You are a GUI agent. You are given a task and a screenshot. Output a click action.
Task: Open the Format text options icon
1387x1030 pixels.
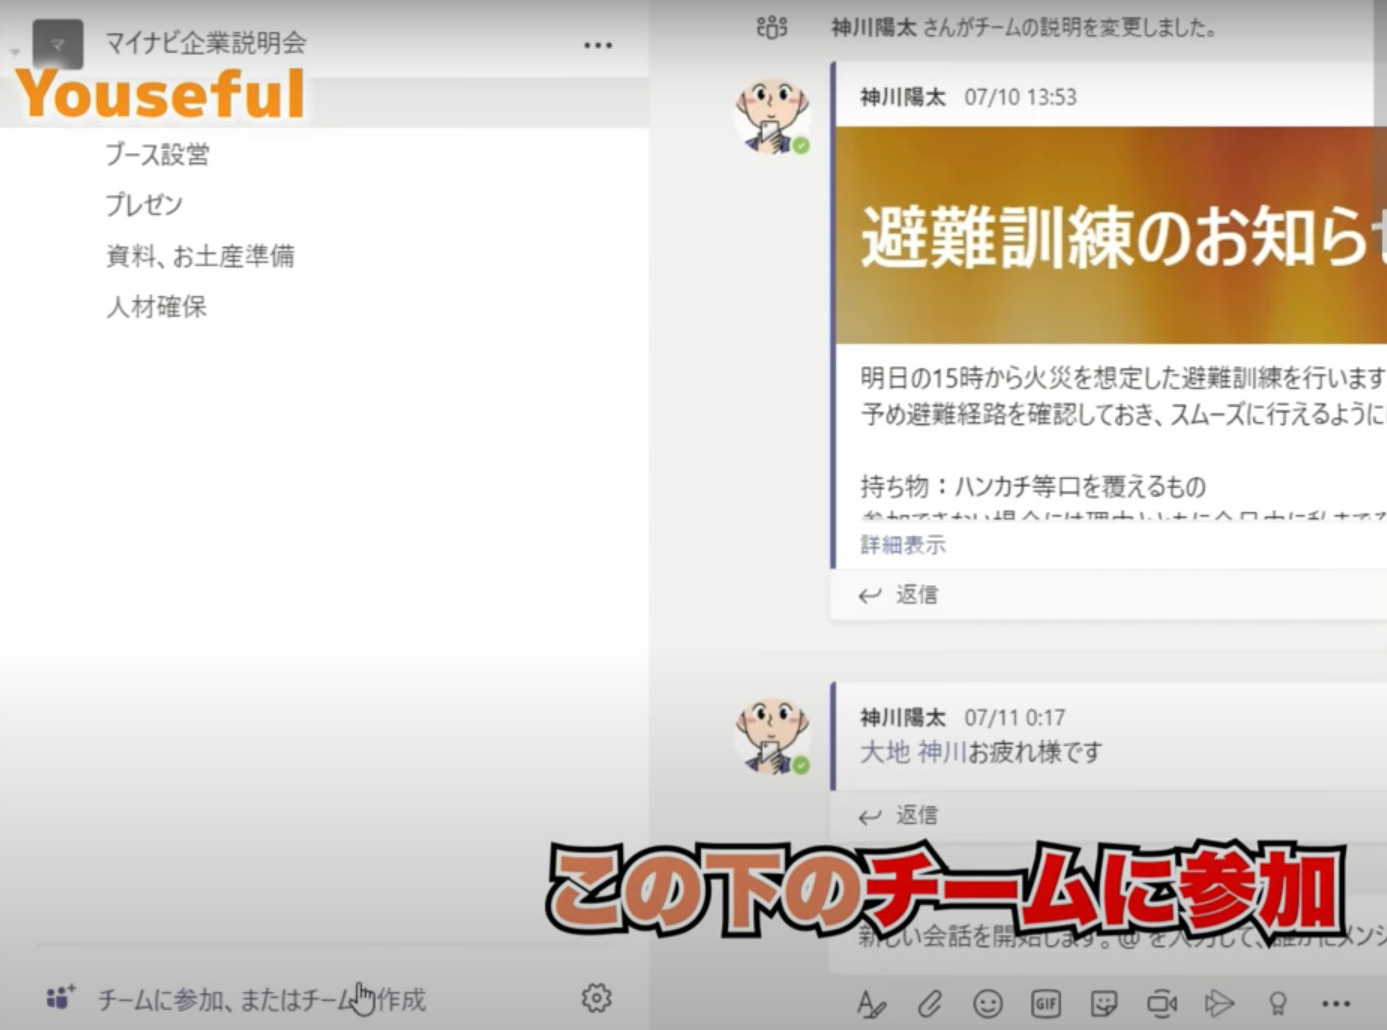(871, 1003)
